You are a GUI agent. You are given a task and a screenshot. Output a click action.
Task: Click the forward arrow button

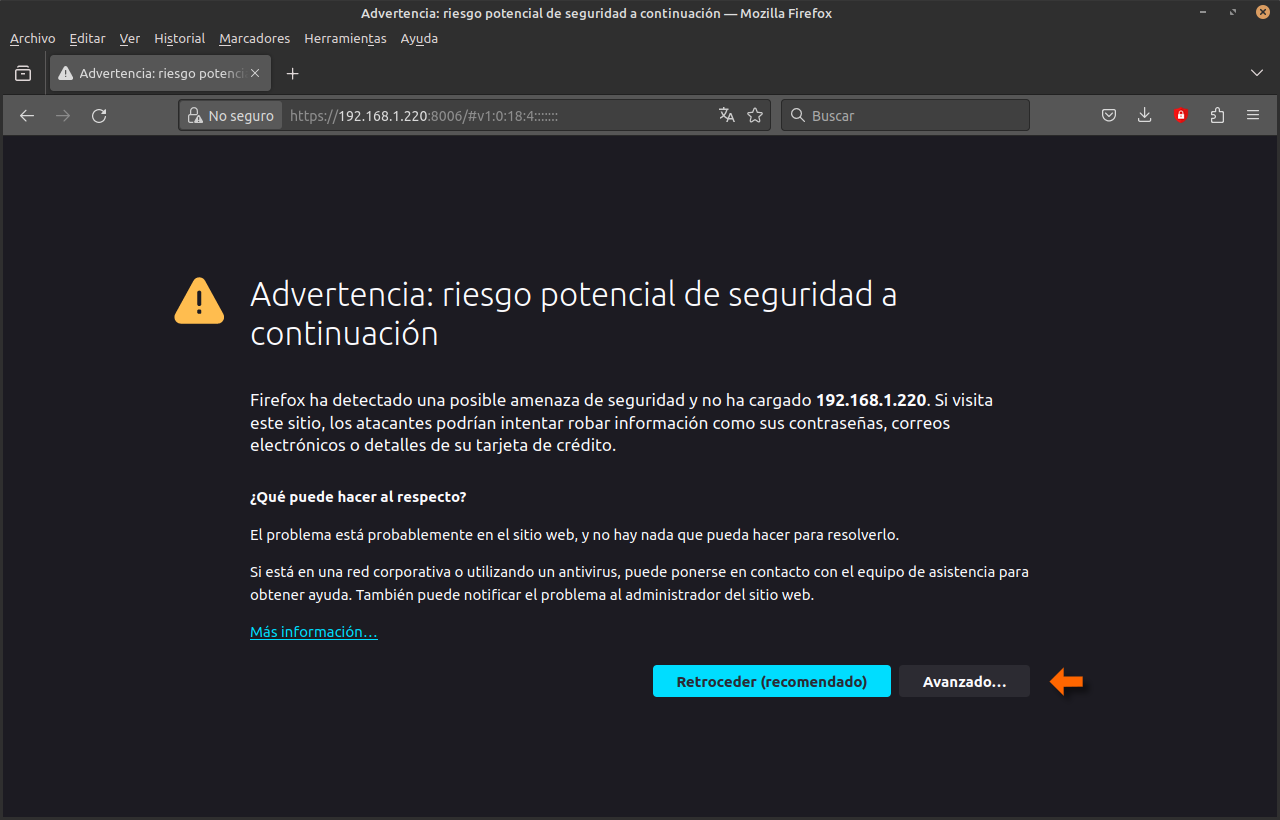click(x=63, y=116)
